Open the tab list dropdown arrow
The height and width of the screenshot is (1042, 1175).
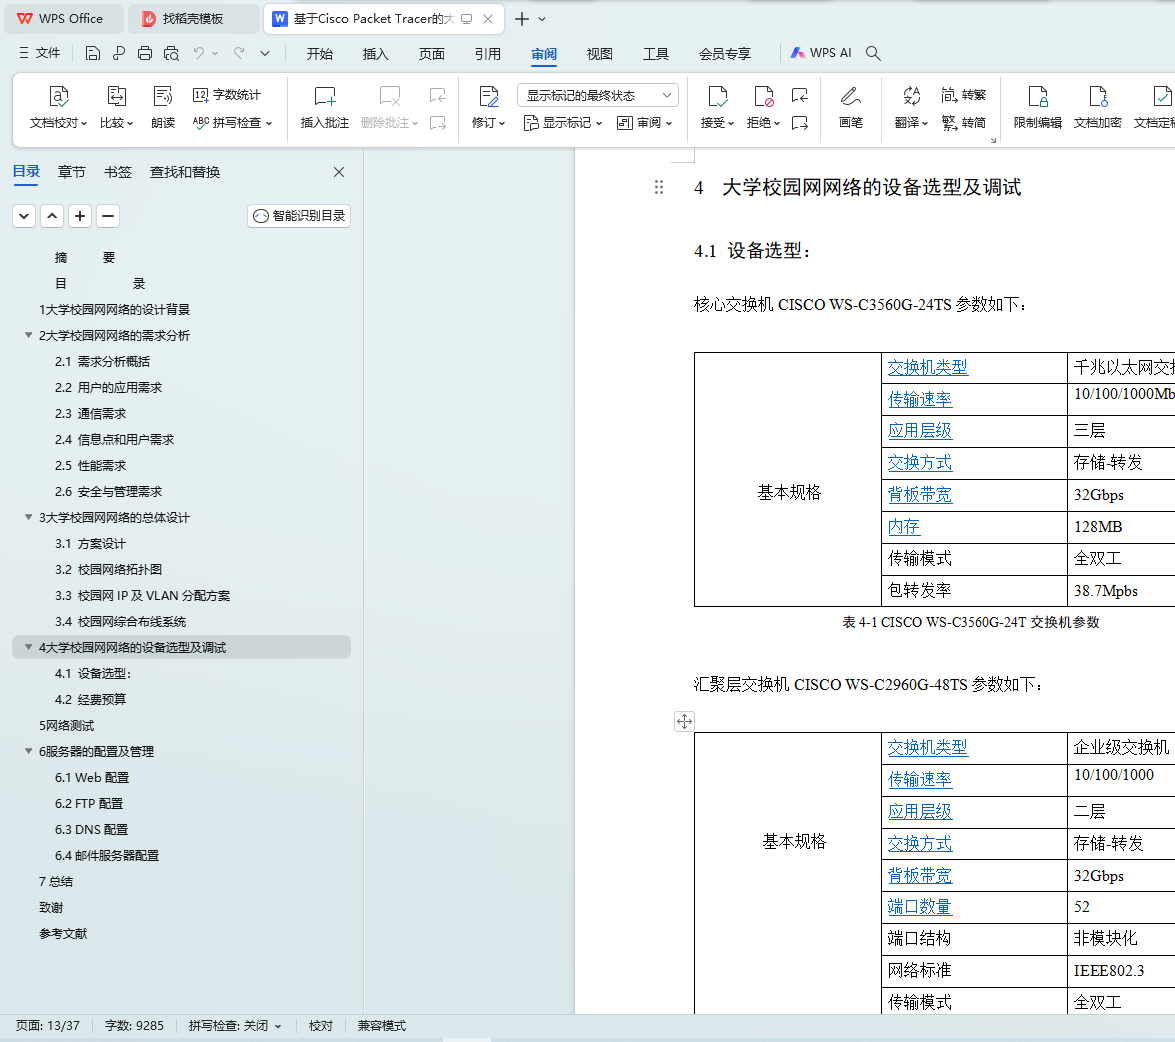click(x=543, y=19)
